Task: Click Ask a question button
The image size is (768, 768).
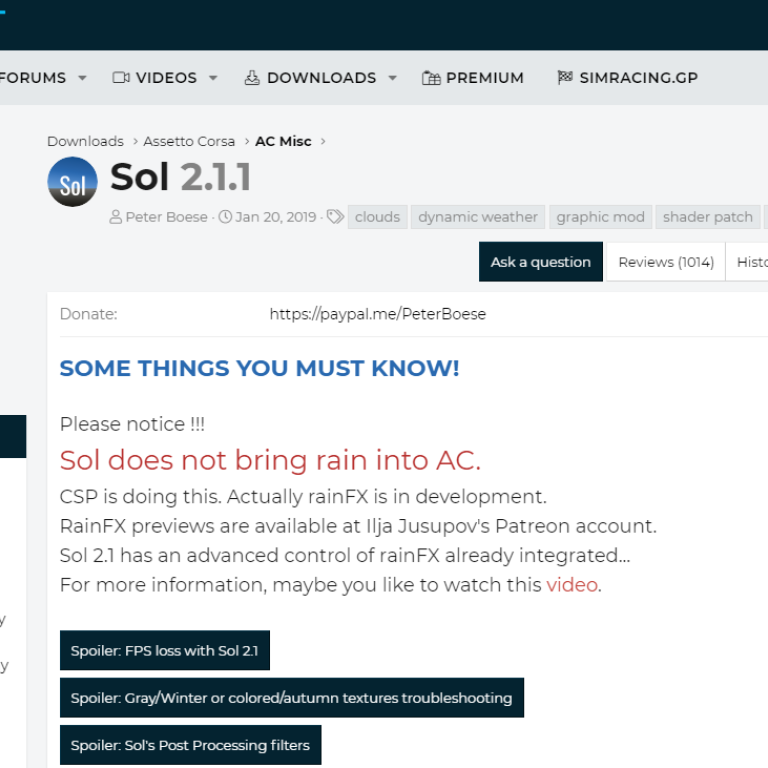Action: (541, 262)
